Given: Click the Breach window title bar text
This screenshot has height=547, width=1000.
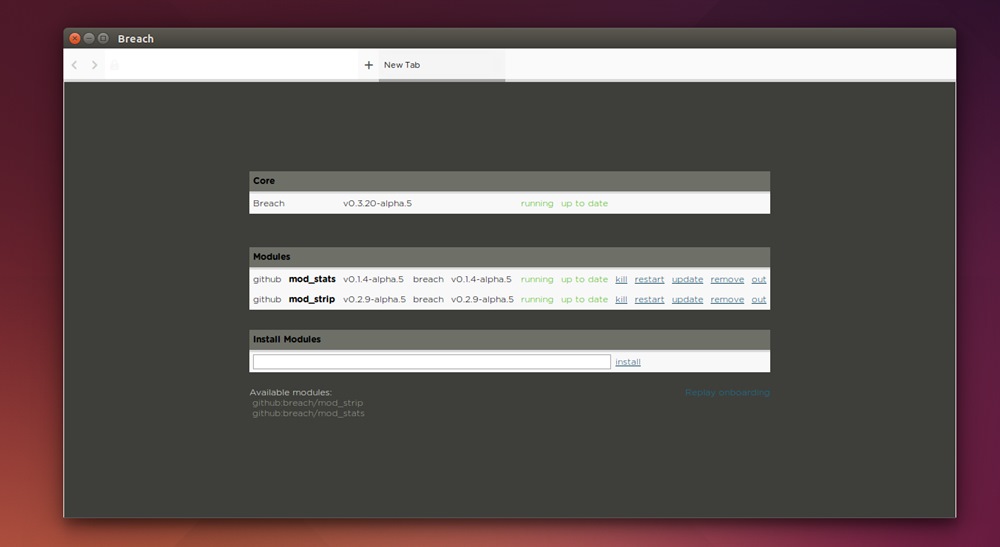Looking at the screenshot, I should (x=135, y=39).
